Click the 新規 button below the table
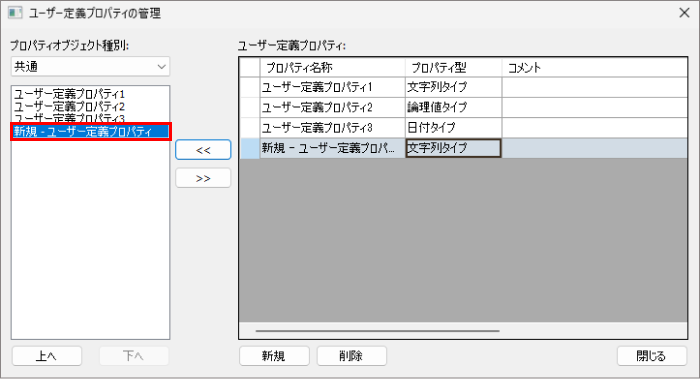The image size is (700, 379). [274, 356]
